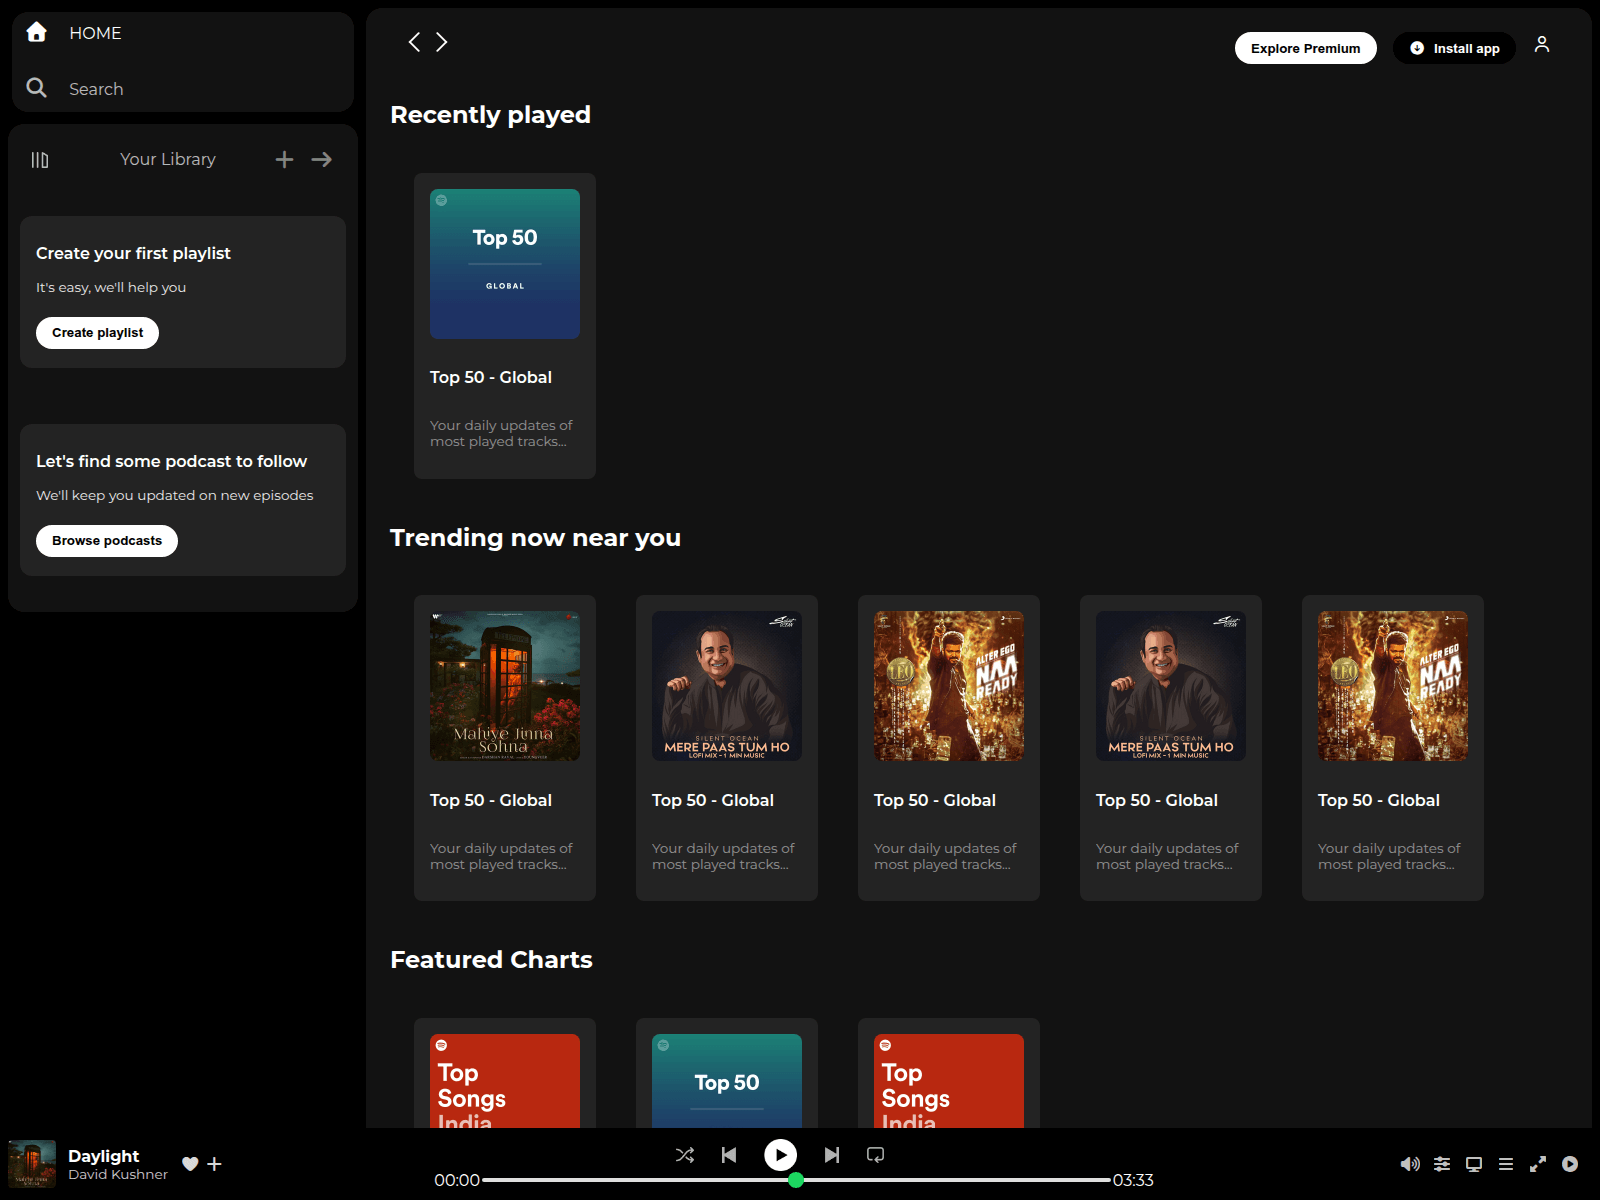Open the queue list icon
The image size is (1600, 1200).
(x=1506, y=1164)
